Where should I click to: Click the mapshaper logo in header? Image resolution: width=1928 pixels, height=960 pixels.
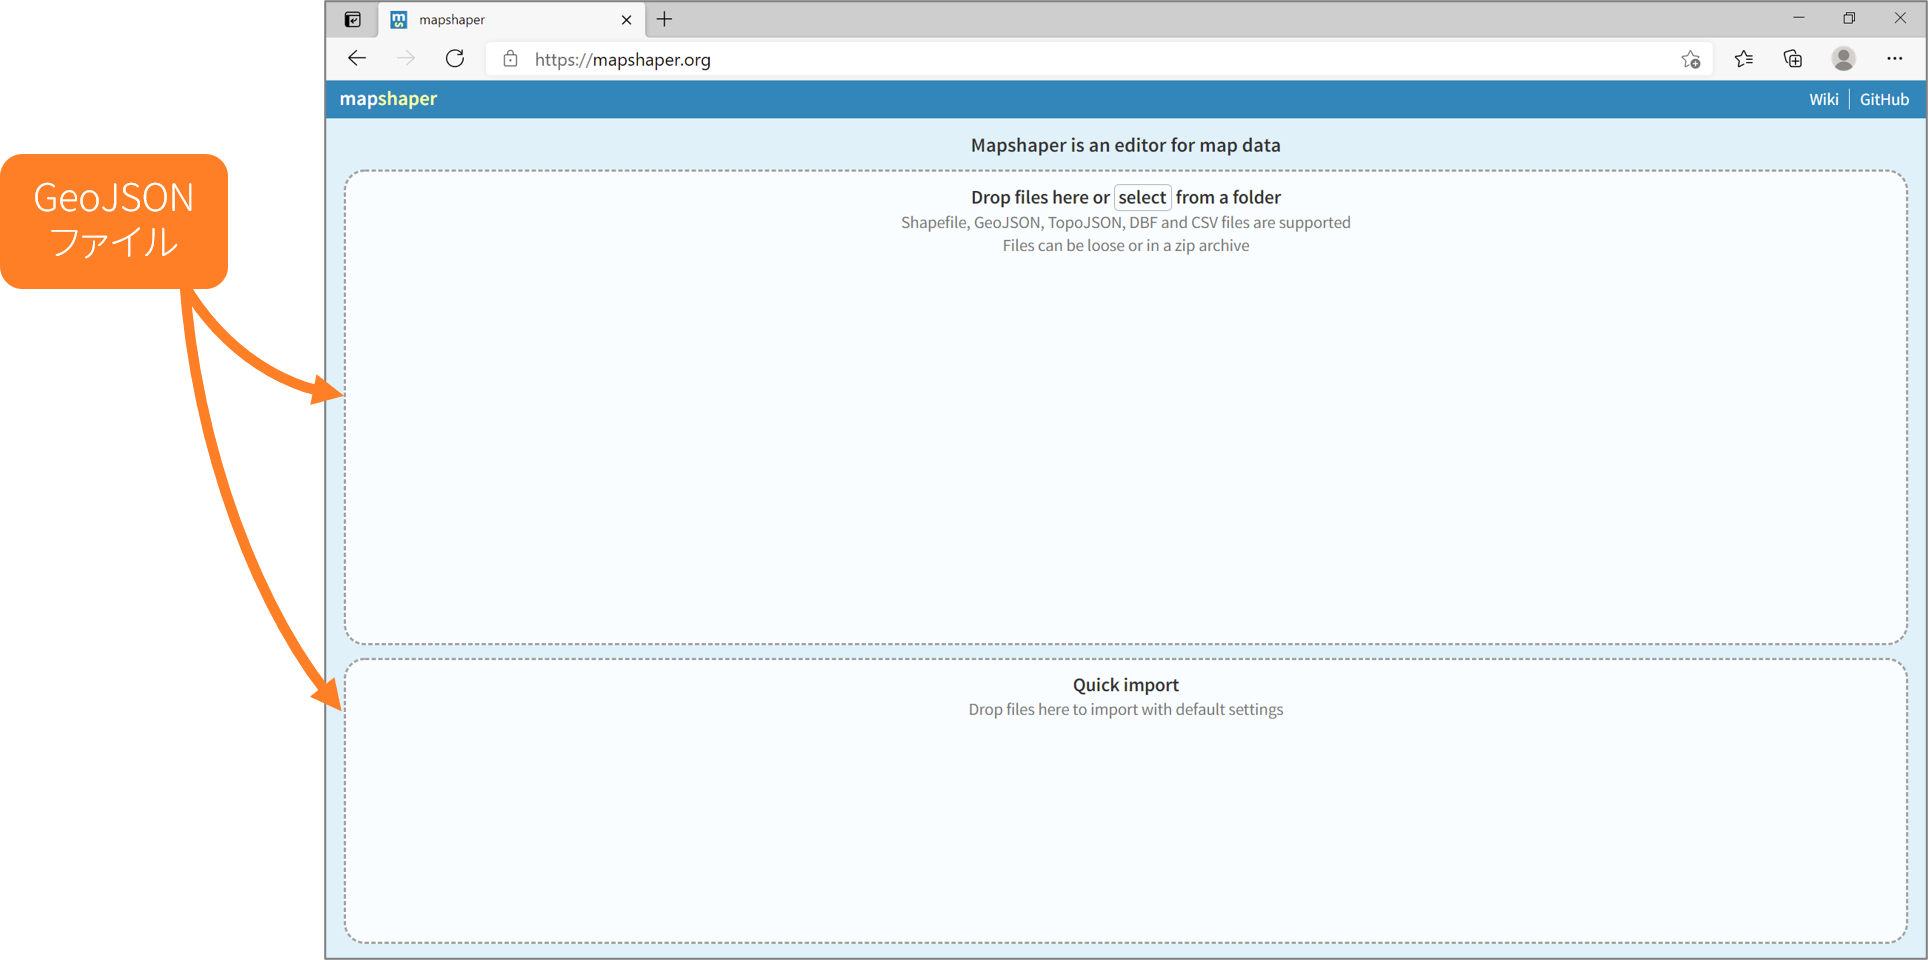pos(388,99)
